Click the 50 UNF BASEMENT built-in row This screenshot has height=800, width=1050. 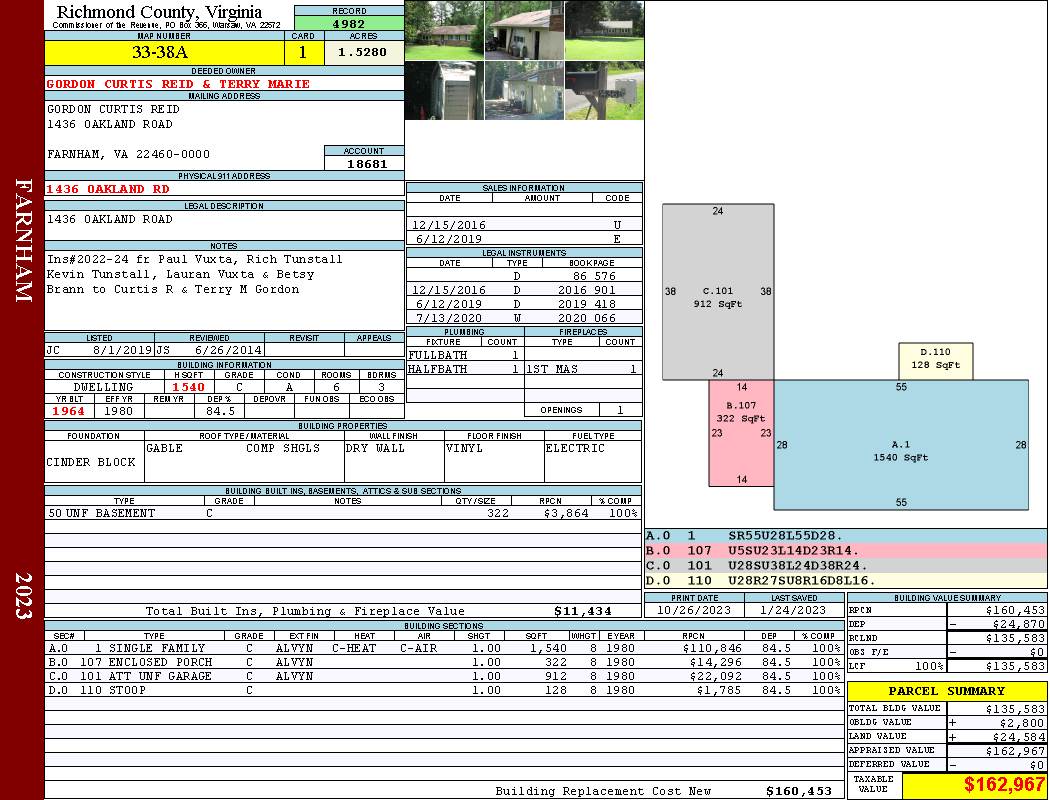click(343, 513)
